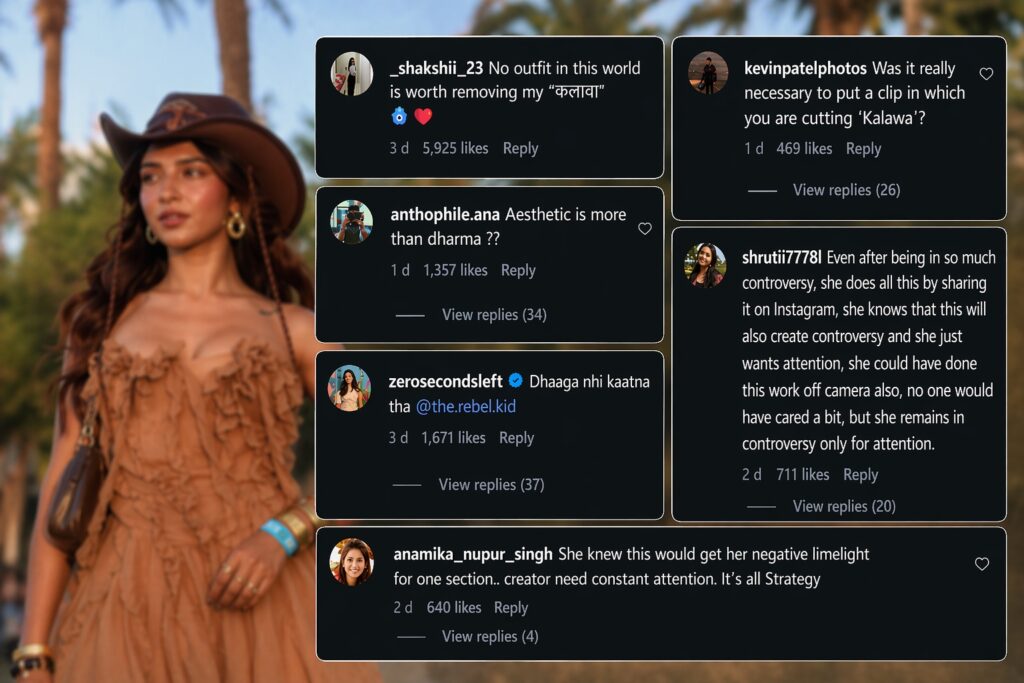View the 5,925 likes on _shakshii_23's comment
Viewport: 1024px width, 683px height.
coord(455,148)
